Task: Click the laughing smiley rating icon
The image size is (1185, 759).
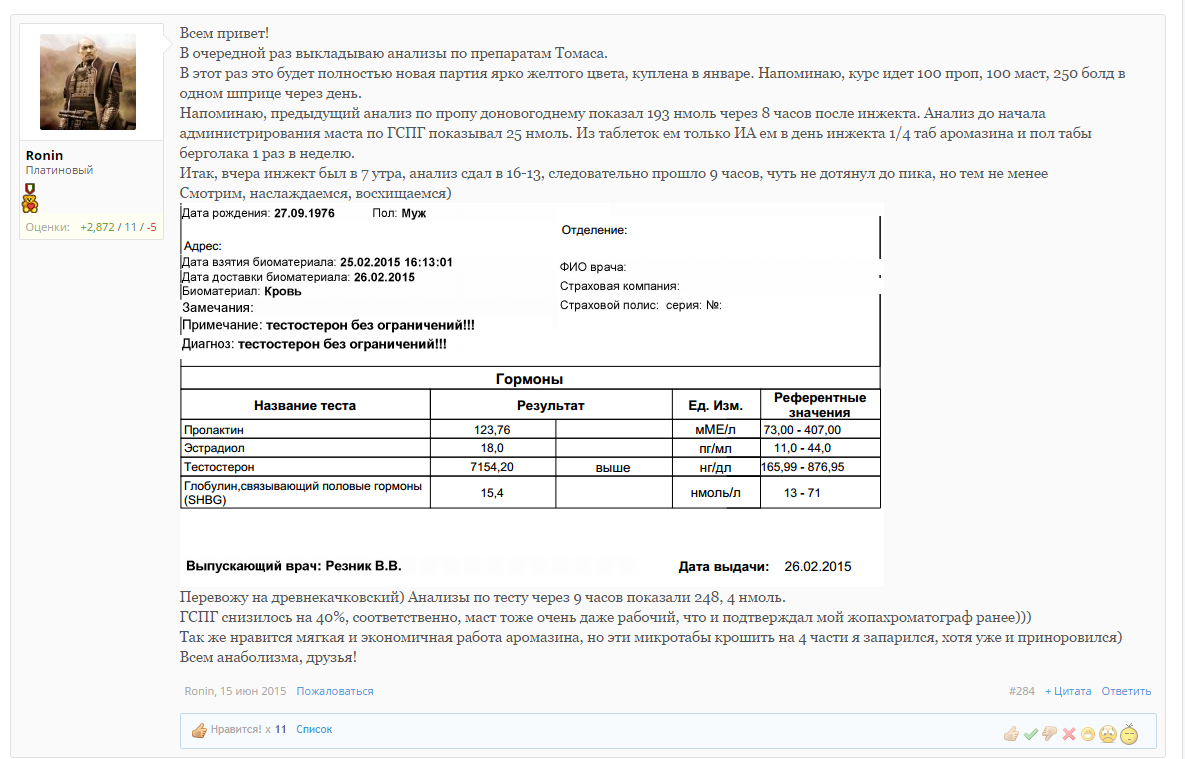Action: coord(1088,734)
